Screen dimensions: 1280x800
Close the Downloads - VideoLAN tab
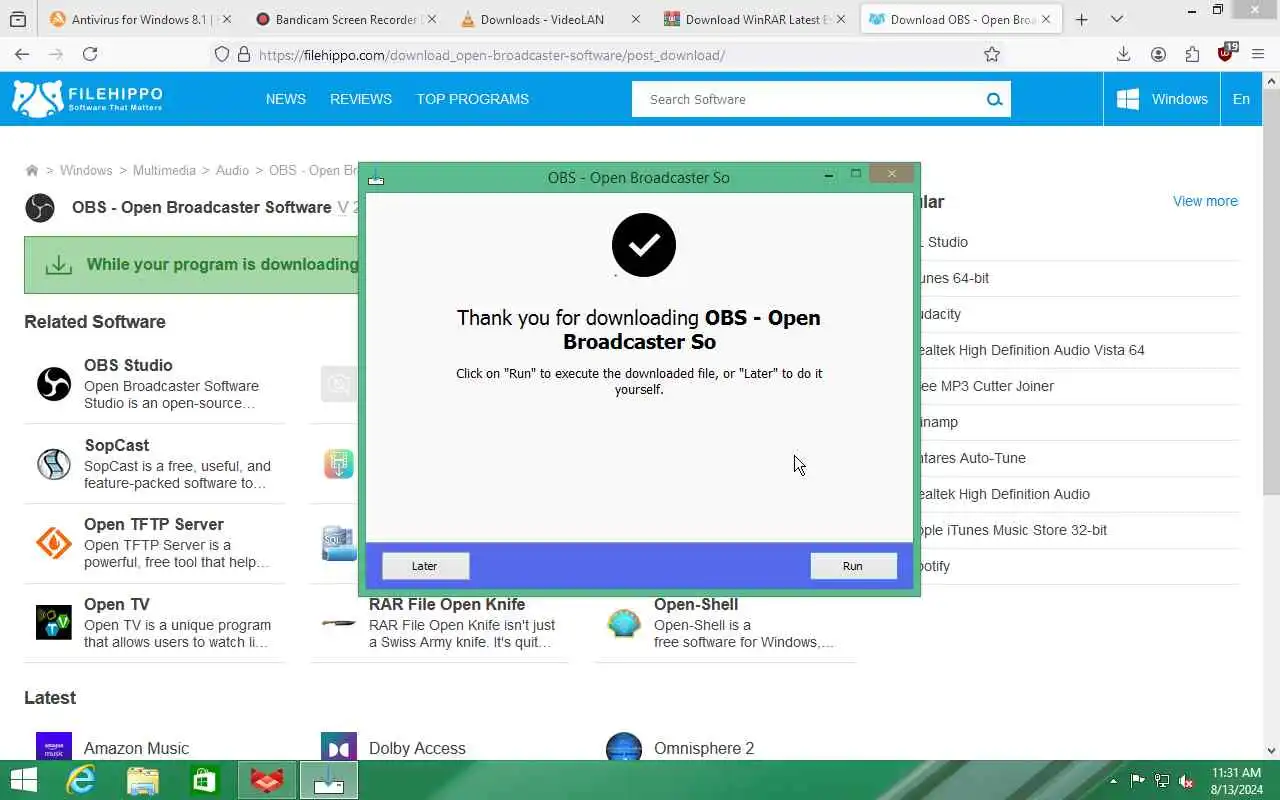(x=635, y=19)
